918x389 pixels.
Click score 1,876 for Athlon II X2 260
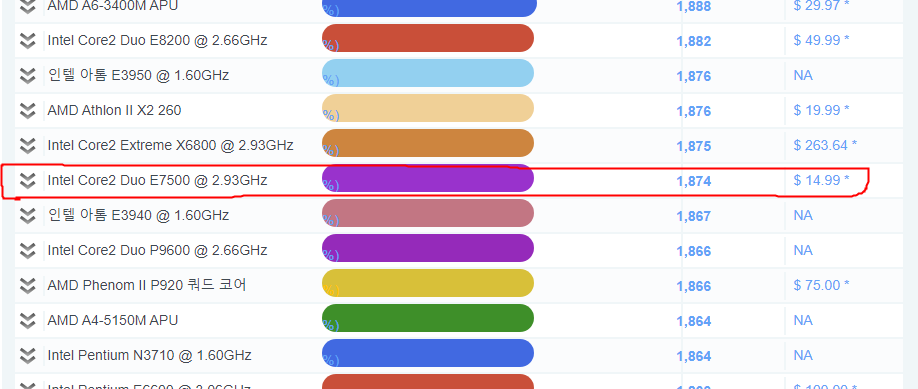[x=694, y=111]
